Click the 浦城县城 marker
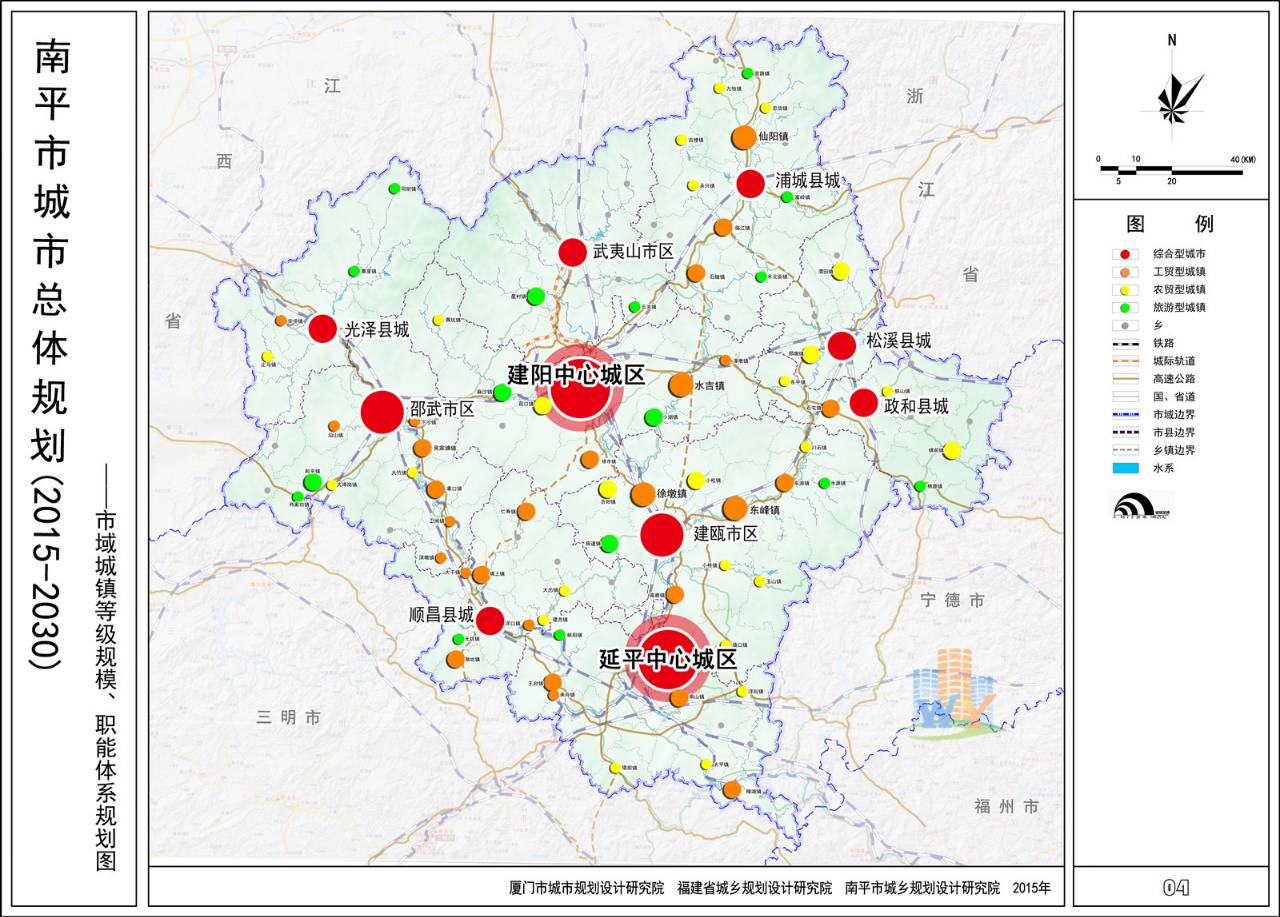The image size is (1280, 917). click(x=749, y=184)
